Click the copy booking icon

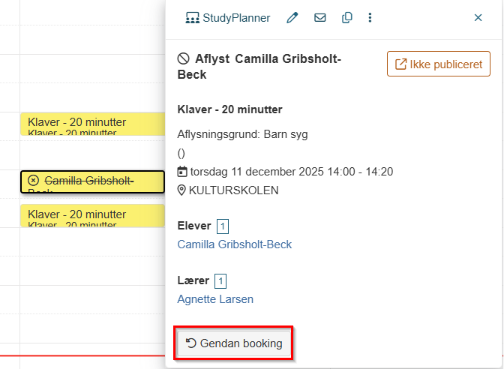point(347,18)
